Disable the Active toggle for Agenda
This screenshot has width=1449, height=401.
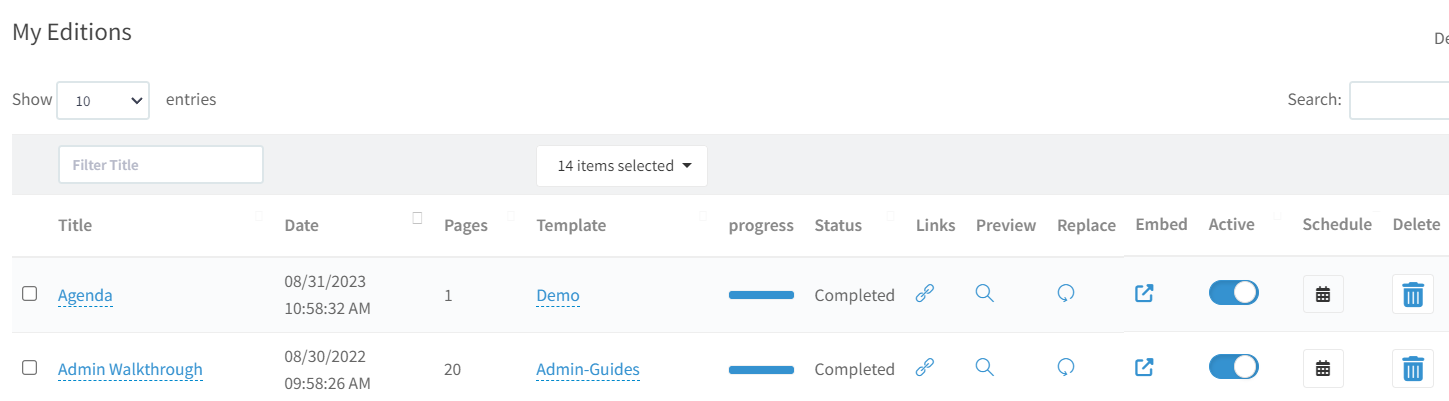tap(1234, 293)
